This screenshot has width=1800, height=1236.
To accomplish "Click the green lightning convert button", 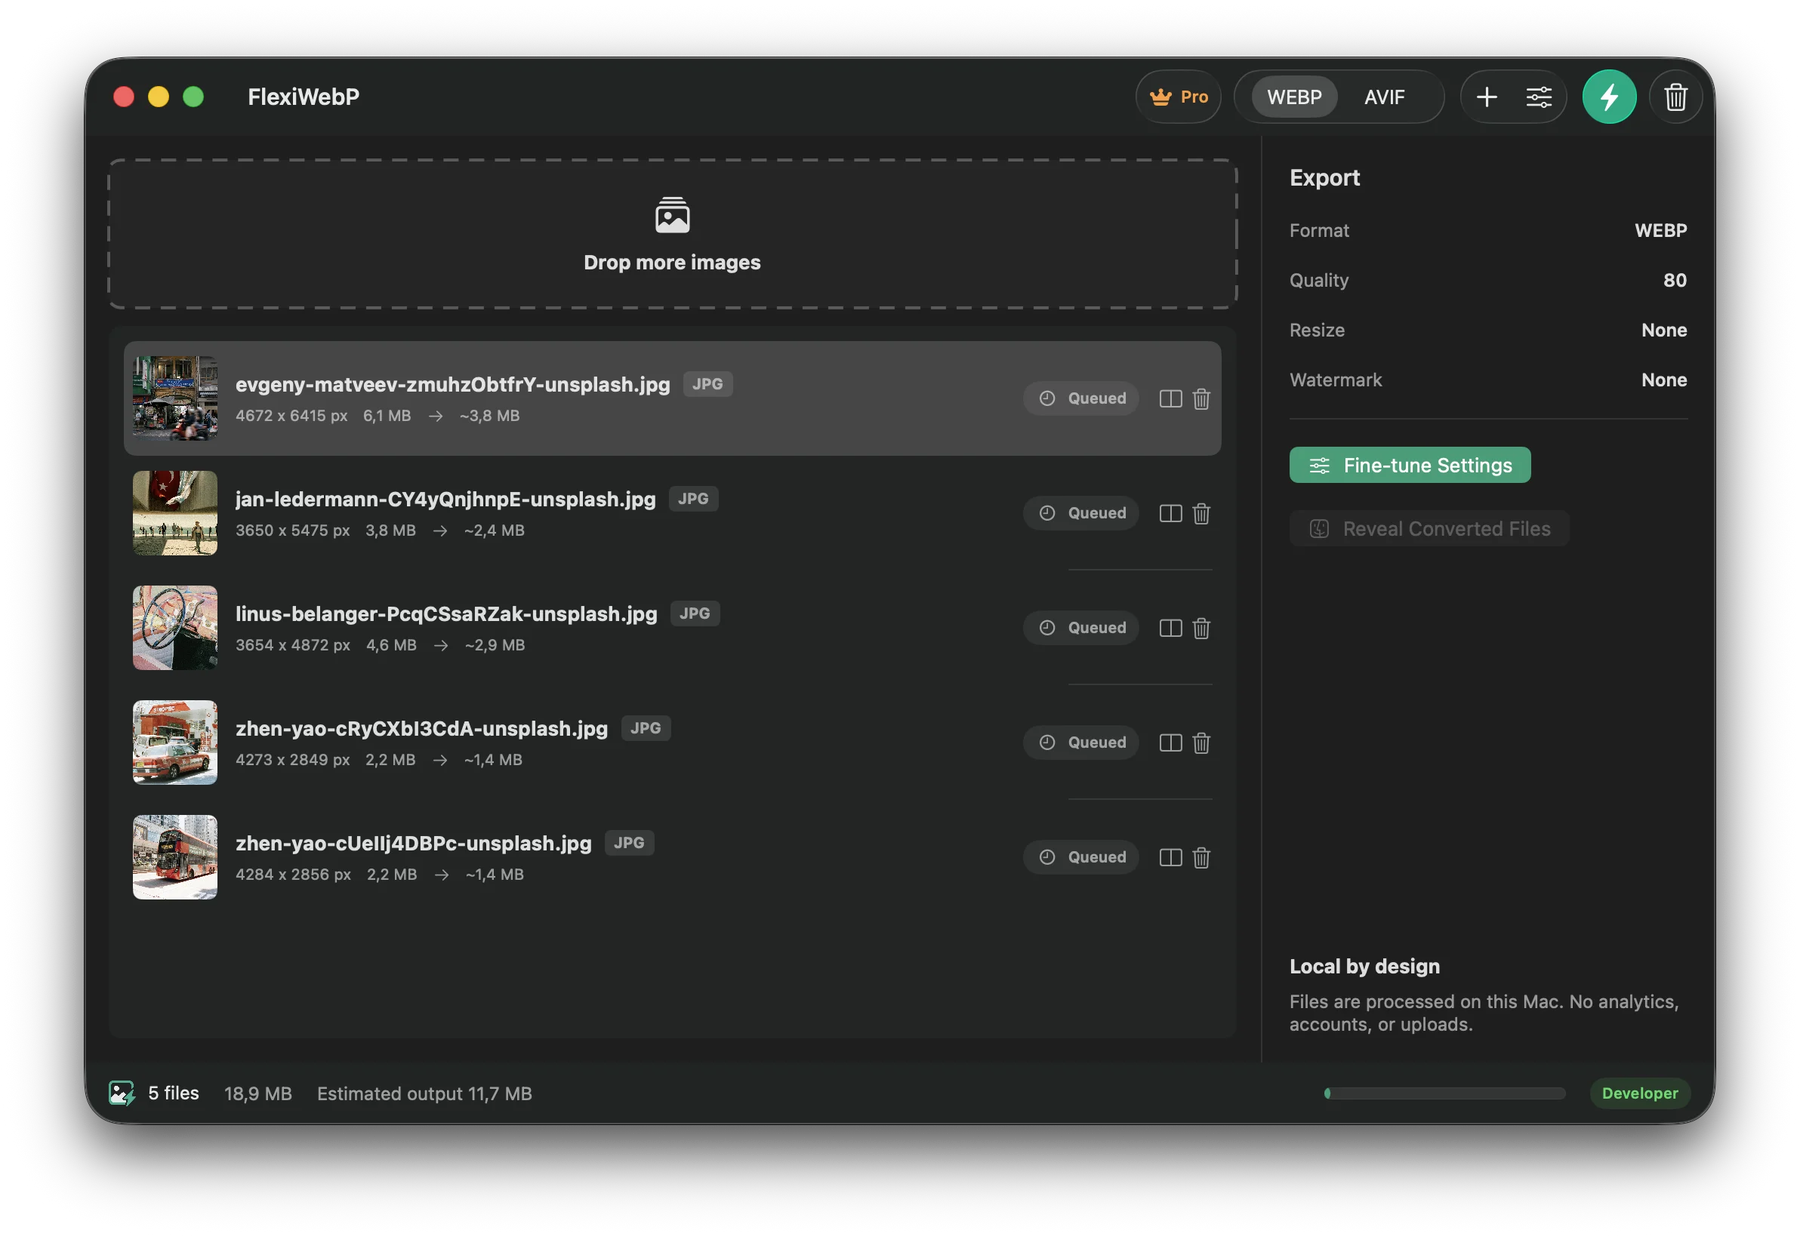I will tap(1608, 97).
